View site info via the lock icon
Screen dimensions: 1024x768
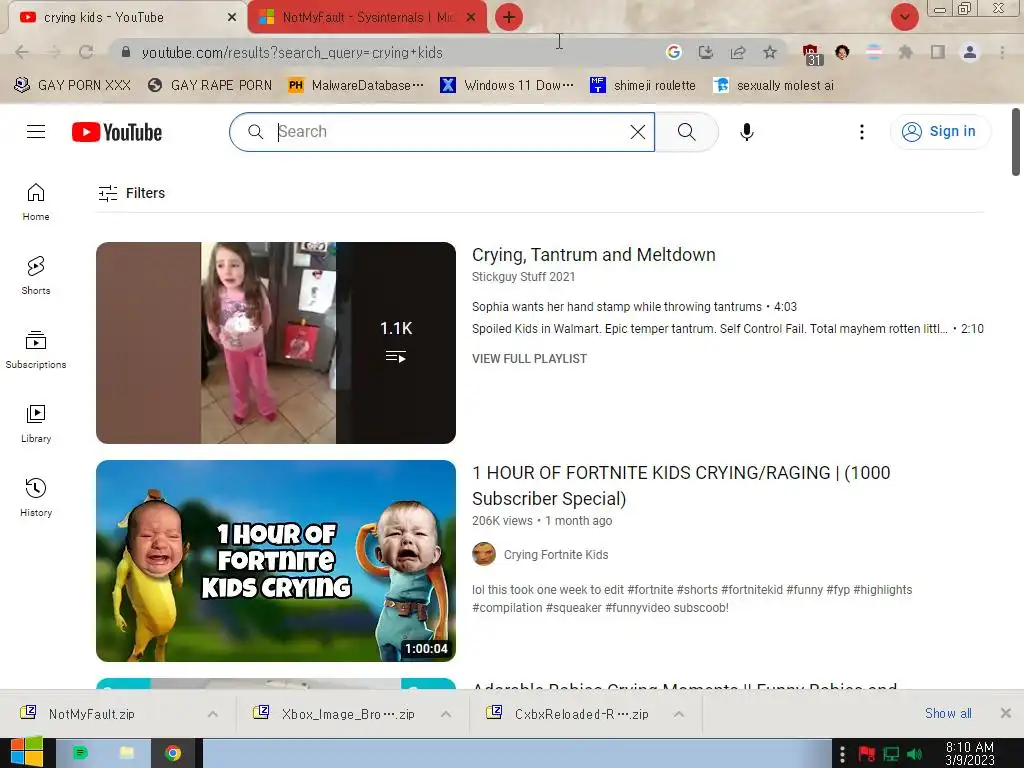pyautogui.click(x=126, y=52)
